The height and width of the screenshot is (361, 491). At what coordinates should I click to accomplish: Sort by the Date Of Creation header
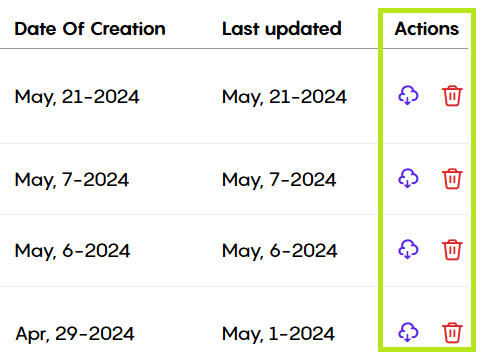coord(90,29)
